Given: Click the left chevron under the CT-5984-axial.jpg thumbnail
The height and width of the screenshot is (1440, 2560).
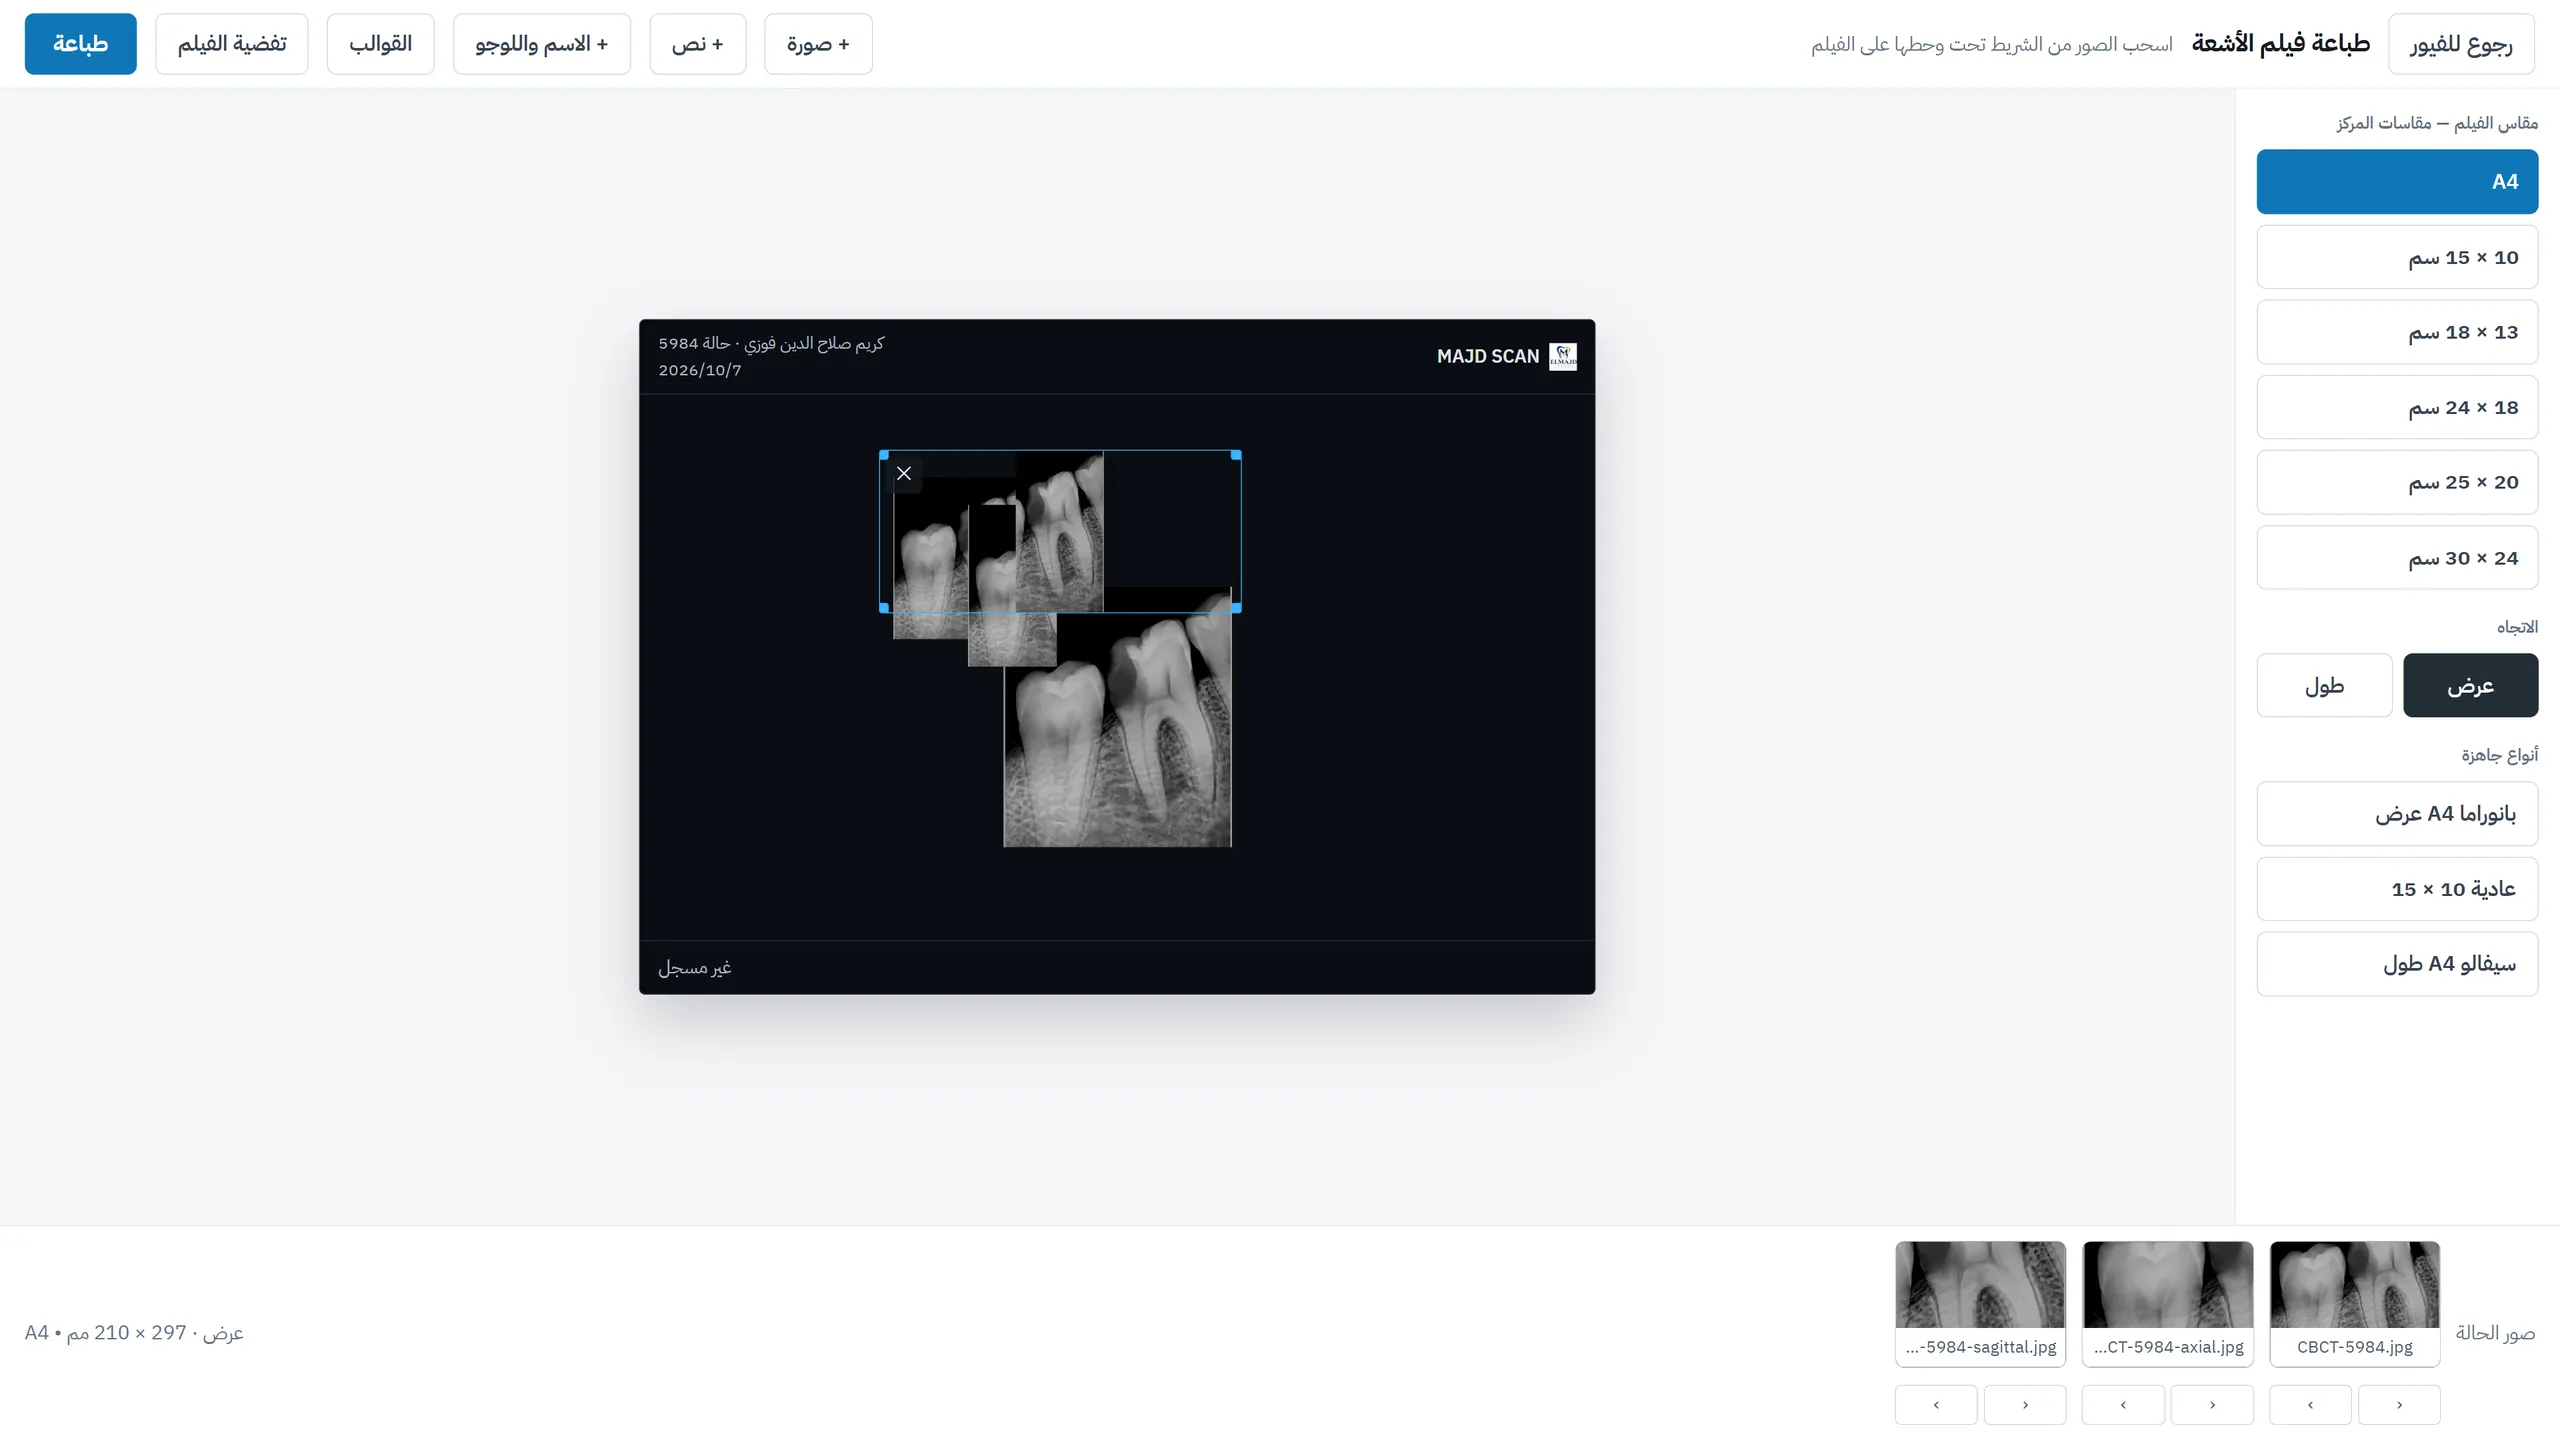Looking at the screenshot, I should click(x=2123, y=1405).
